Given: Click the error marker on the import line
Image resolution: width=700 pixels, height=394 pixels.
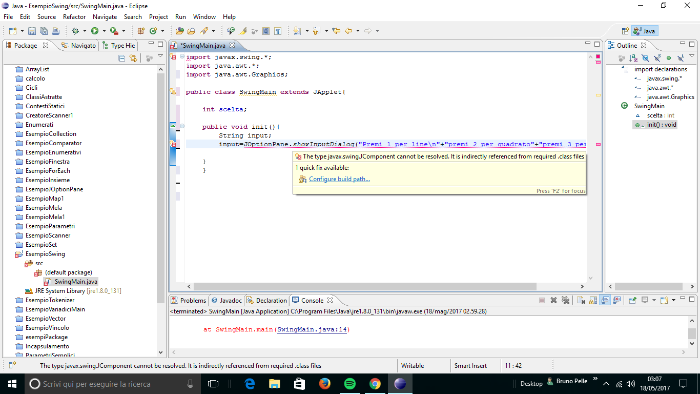Looking at the screenshot, I should click(173, 57).
